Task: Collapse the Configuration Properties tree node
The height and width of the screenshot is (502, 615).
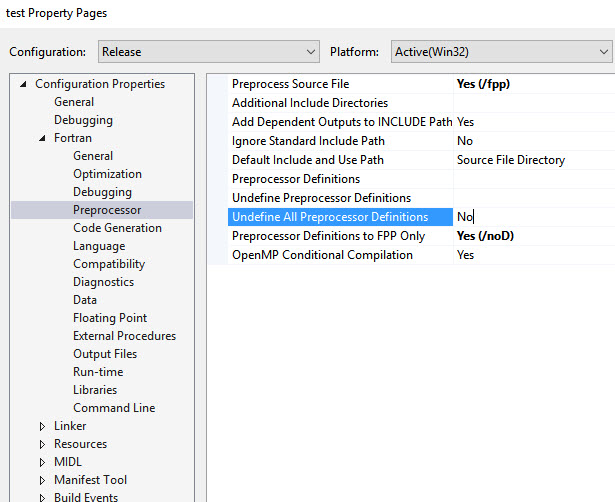Action: pos(23,84)
